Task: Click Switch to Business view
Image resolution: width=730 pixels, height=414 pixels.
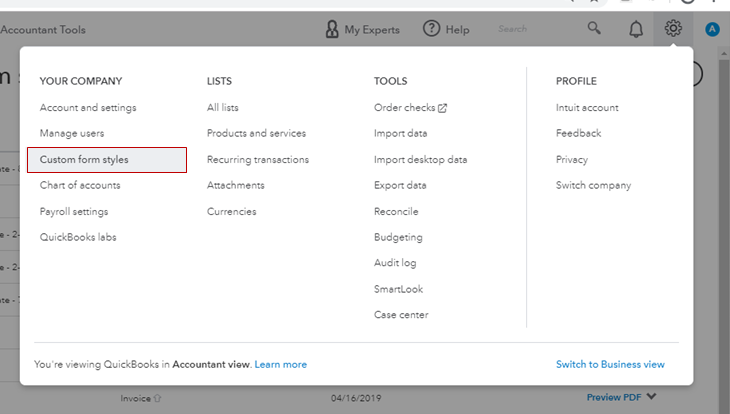Action: pyautogui.click(x=610, y=365)
